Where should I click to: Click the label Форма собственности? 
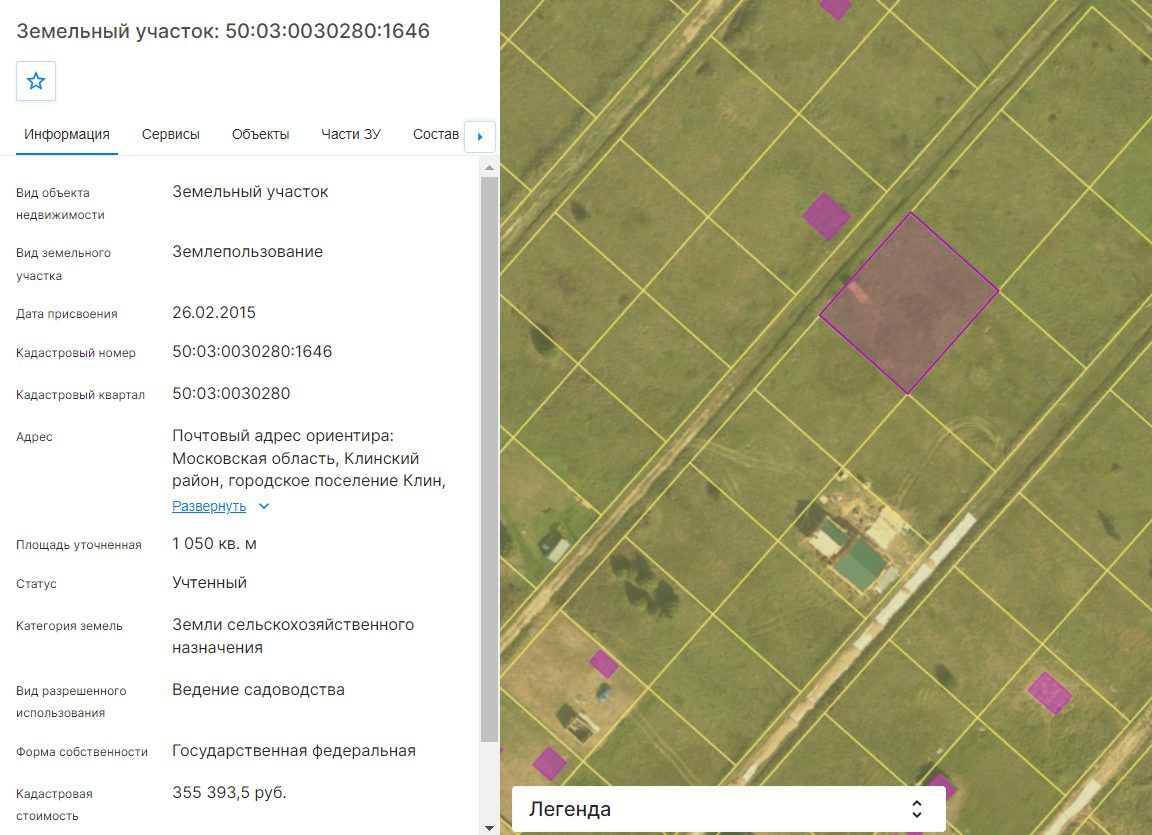pos(82,752)
